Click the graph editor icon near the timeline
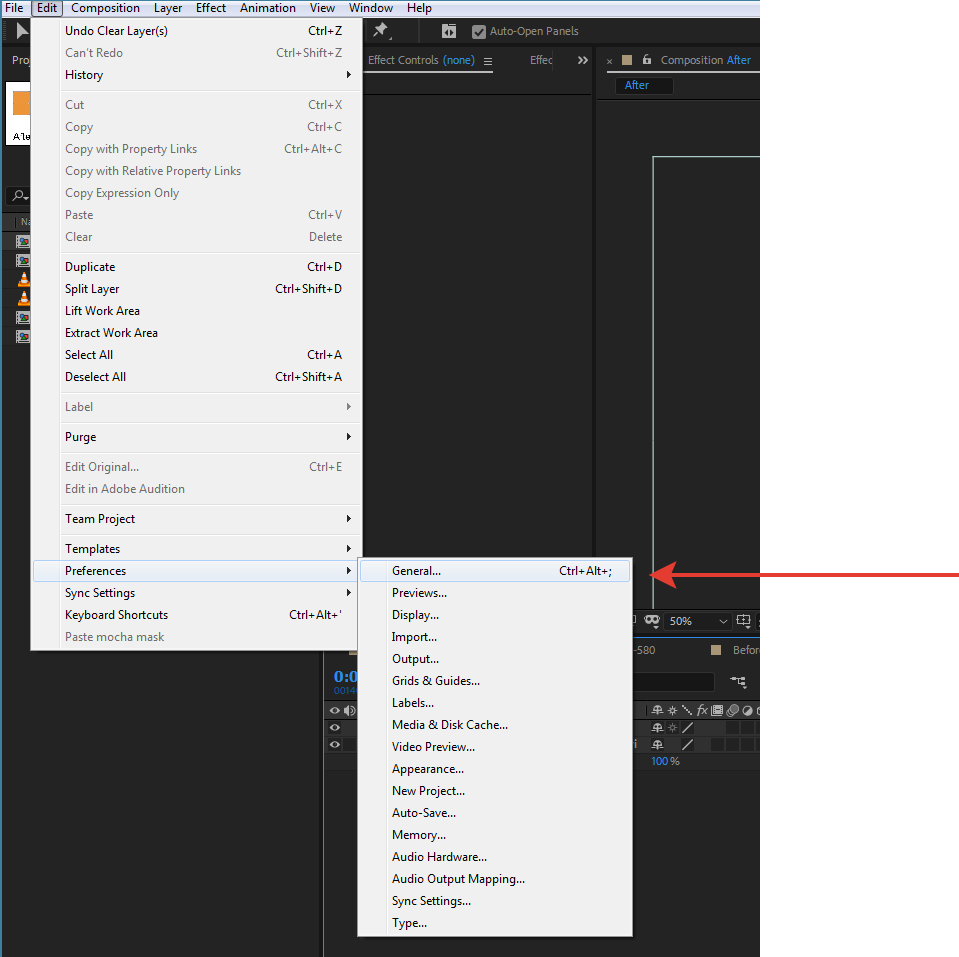The height and width of the screenshot is (957, 959). pyautogui.click(x=738, y=681)
